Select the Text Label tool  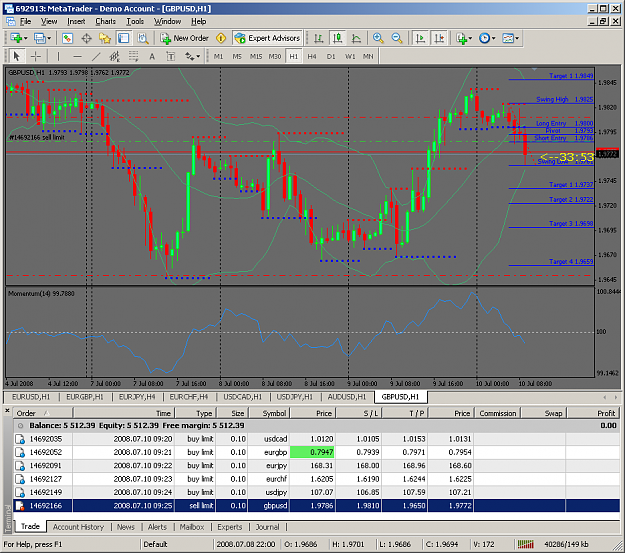point(171,56)
